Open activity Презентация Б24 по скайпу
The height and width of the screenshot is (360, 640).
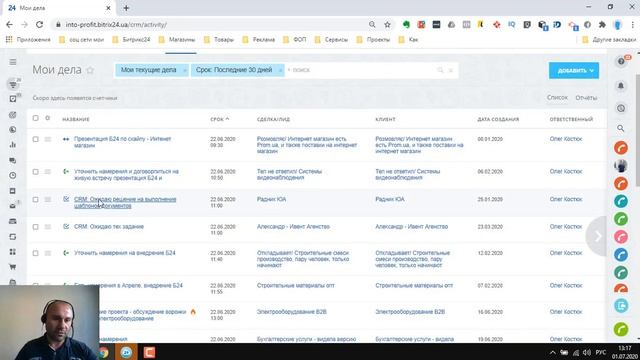[x=122, y=142]
